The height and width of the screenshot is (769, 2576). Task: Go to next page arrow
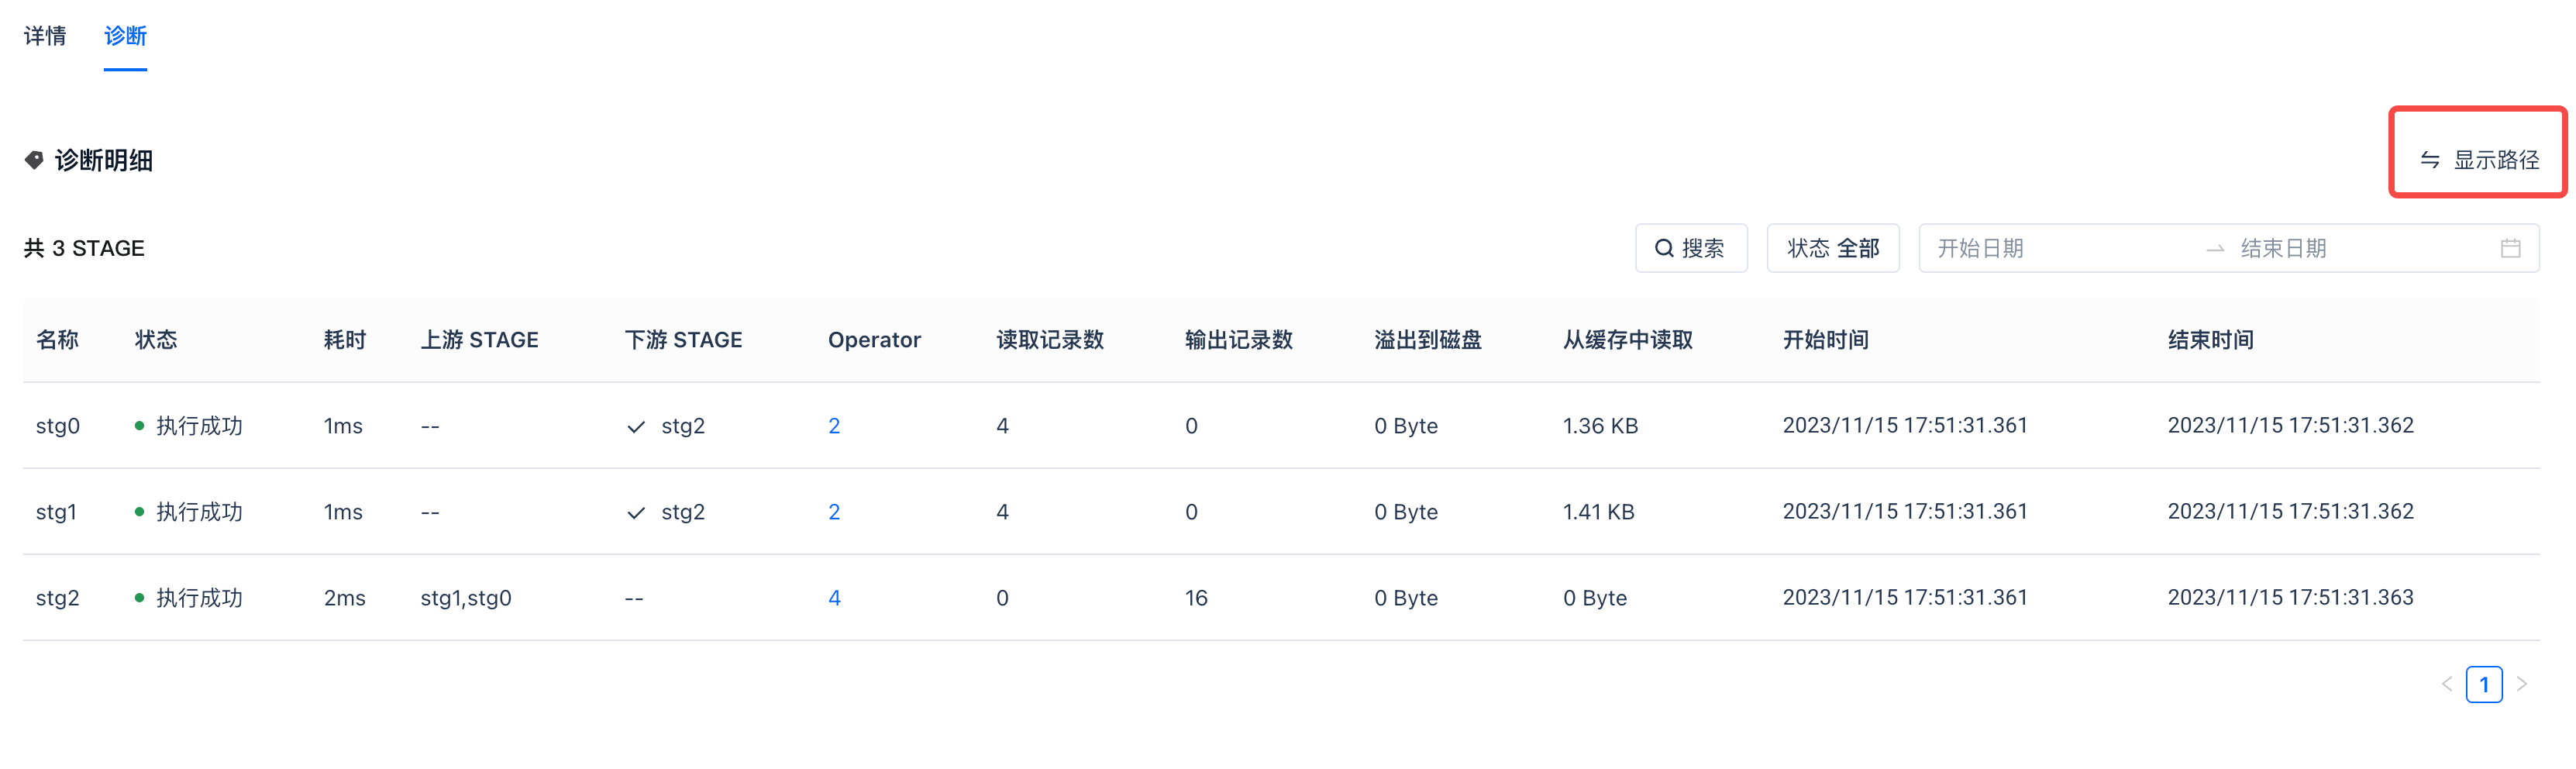click(2521, 684)
